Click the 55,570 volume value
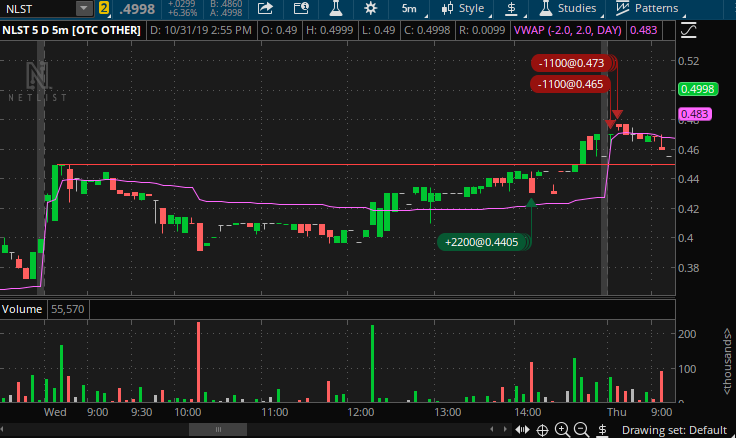The image size is (736, 438). 68,309
